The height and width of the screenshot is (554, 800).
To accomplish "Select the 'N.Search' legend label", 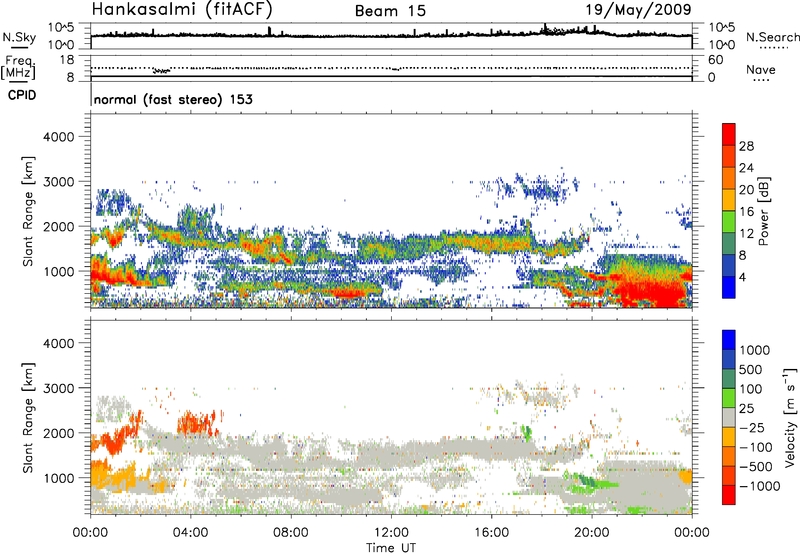I will [x=772, y=37].
